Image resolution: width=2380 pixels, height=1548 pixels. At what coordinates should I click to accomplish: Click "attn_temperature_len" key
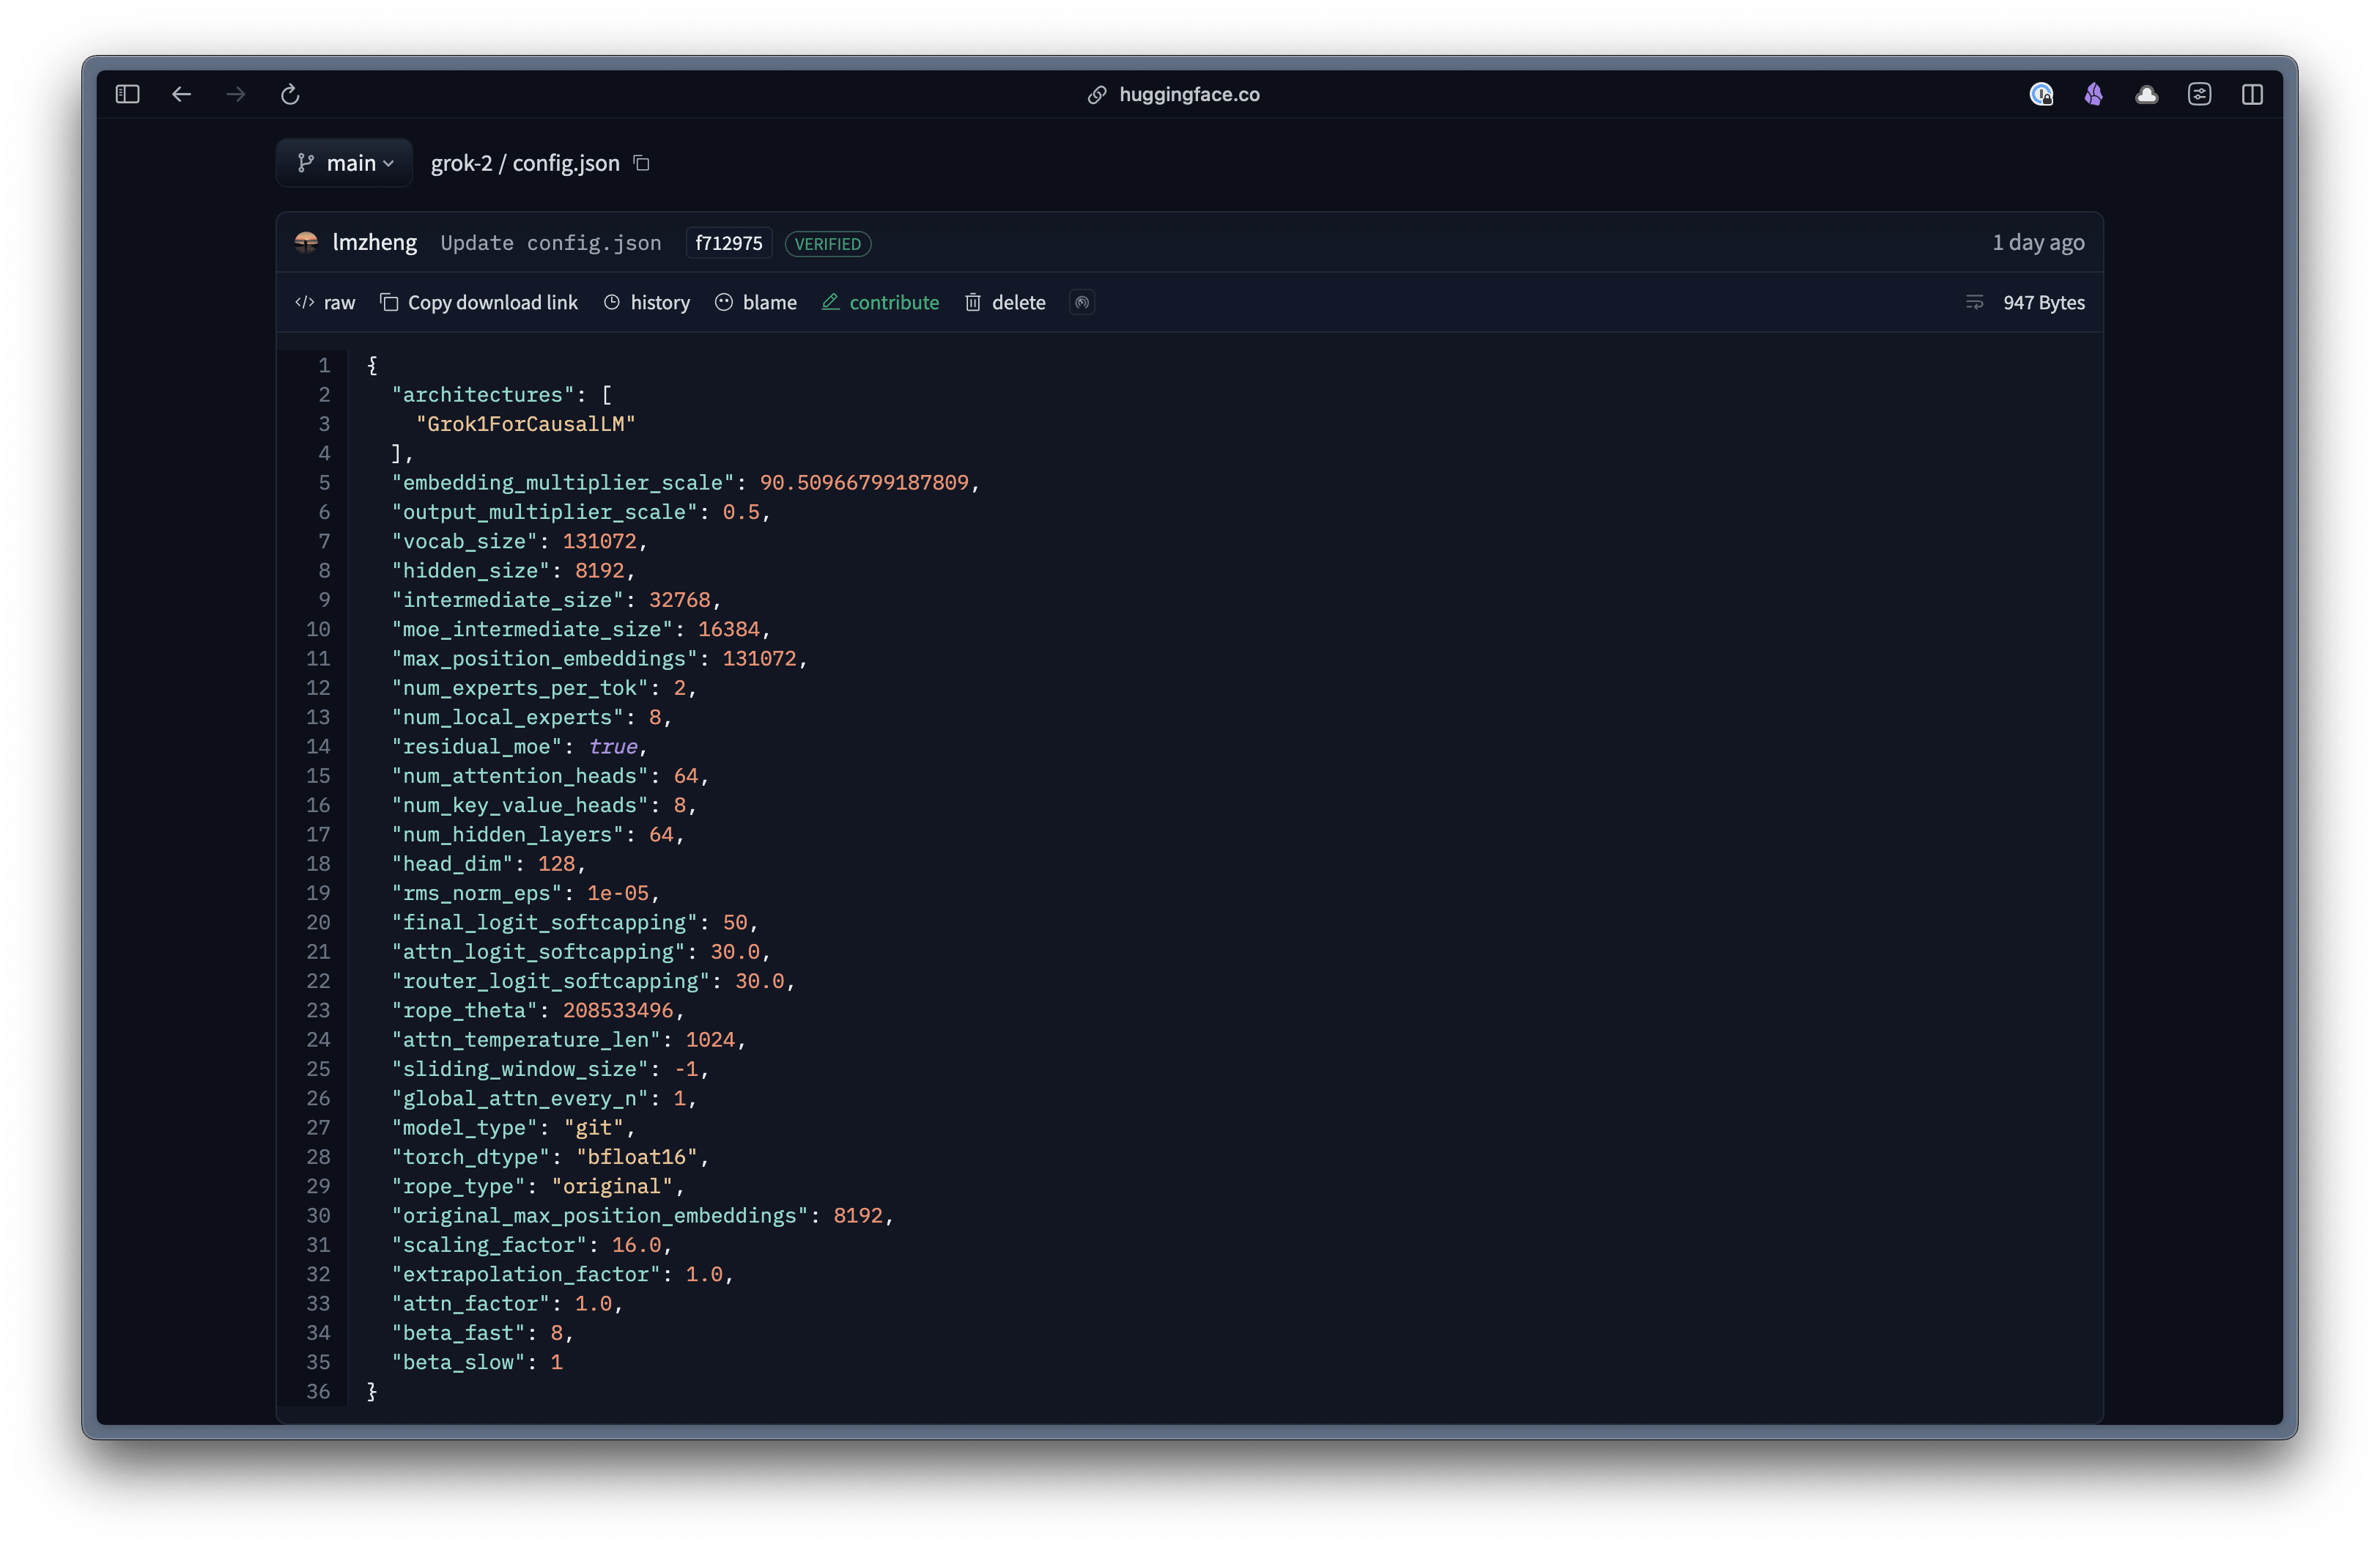pyautogui.click(x=526, y=1040)
